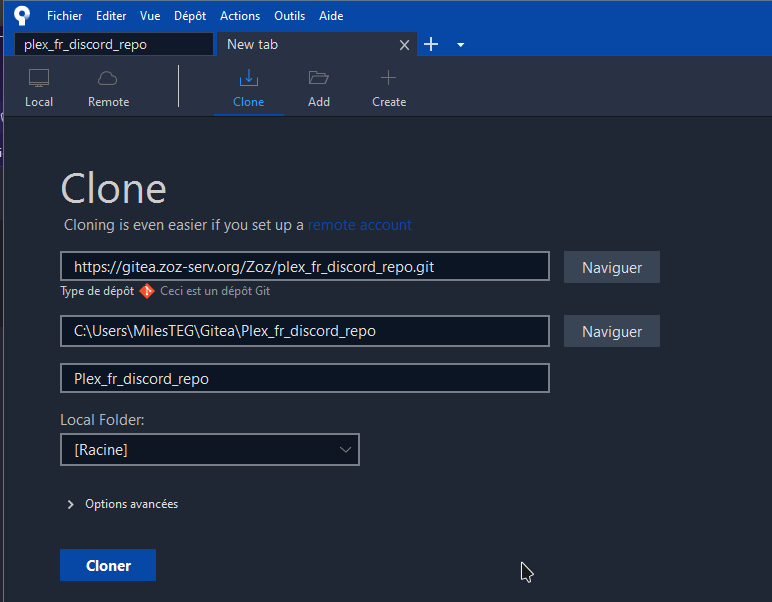Click the destination path input field
The image size is (772, 602).
point(305,331)
